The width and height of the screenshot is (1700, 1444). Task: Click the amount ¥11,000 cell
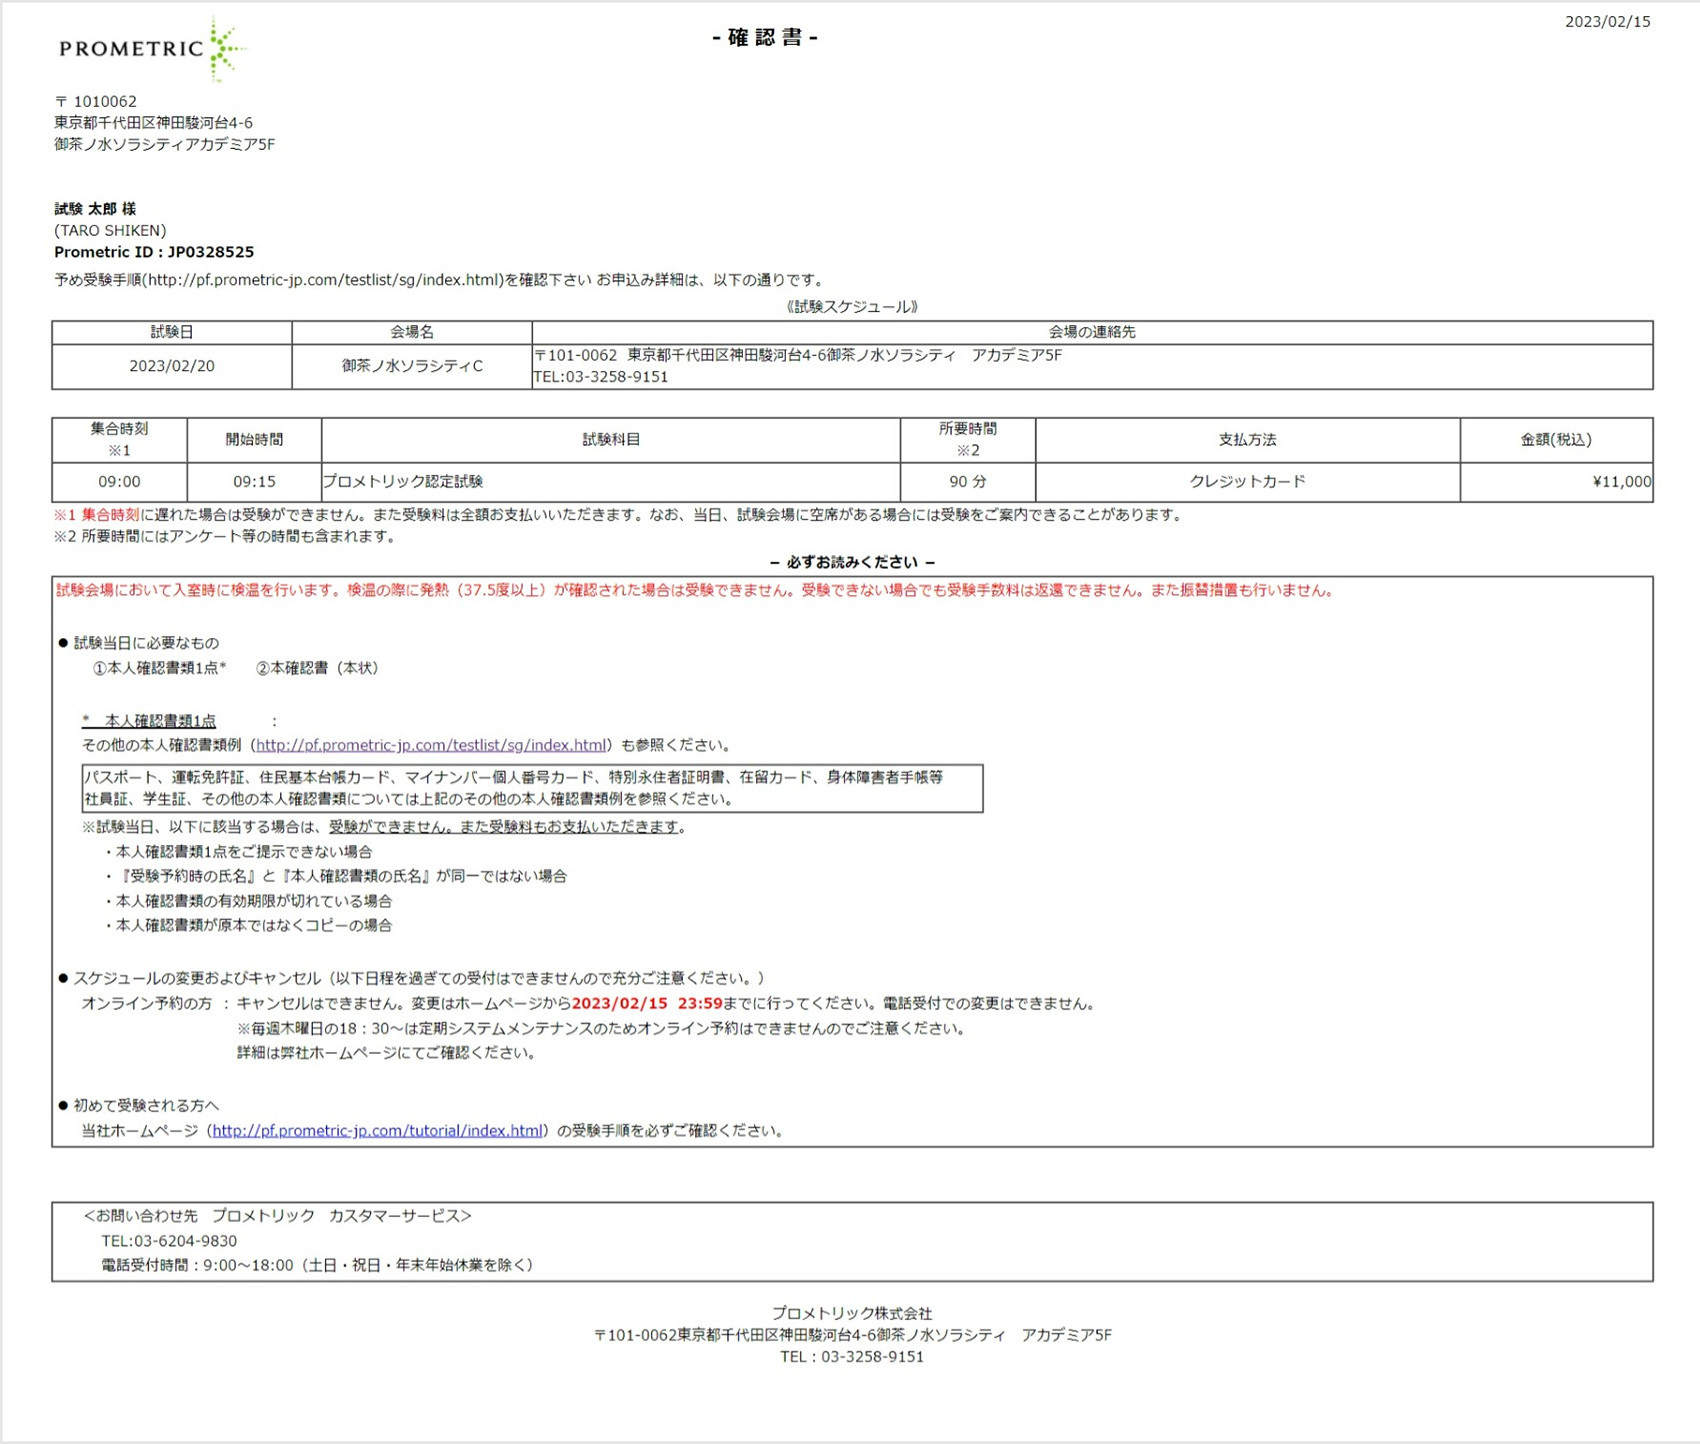pyautogui.click(x=1556, y=482)
